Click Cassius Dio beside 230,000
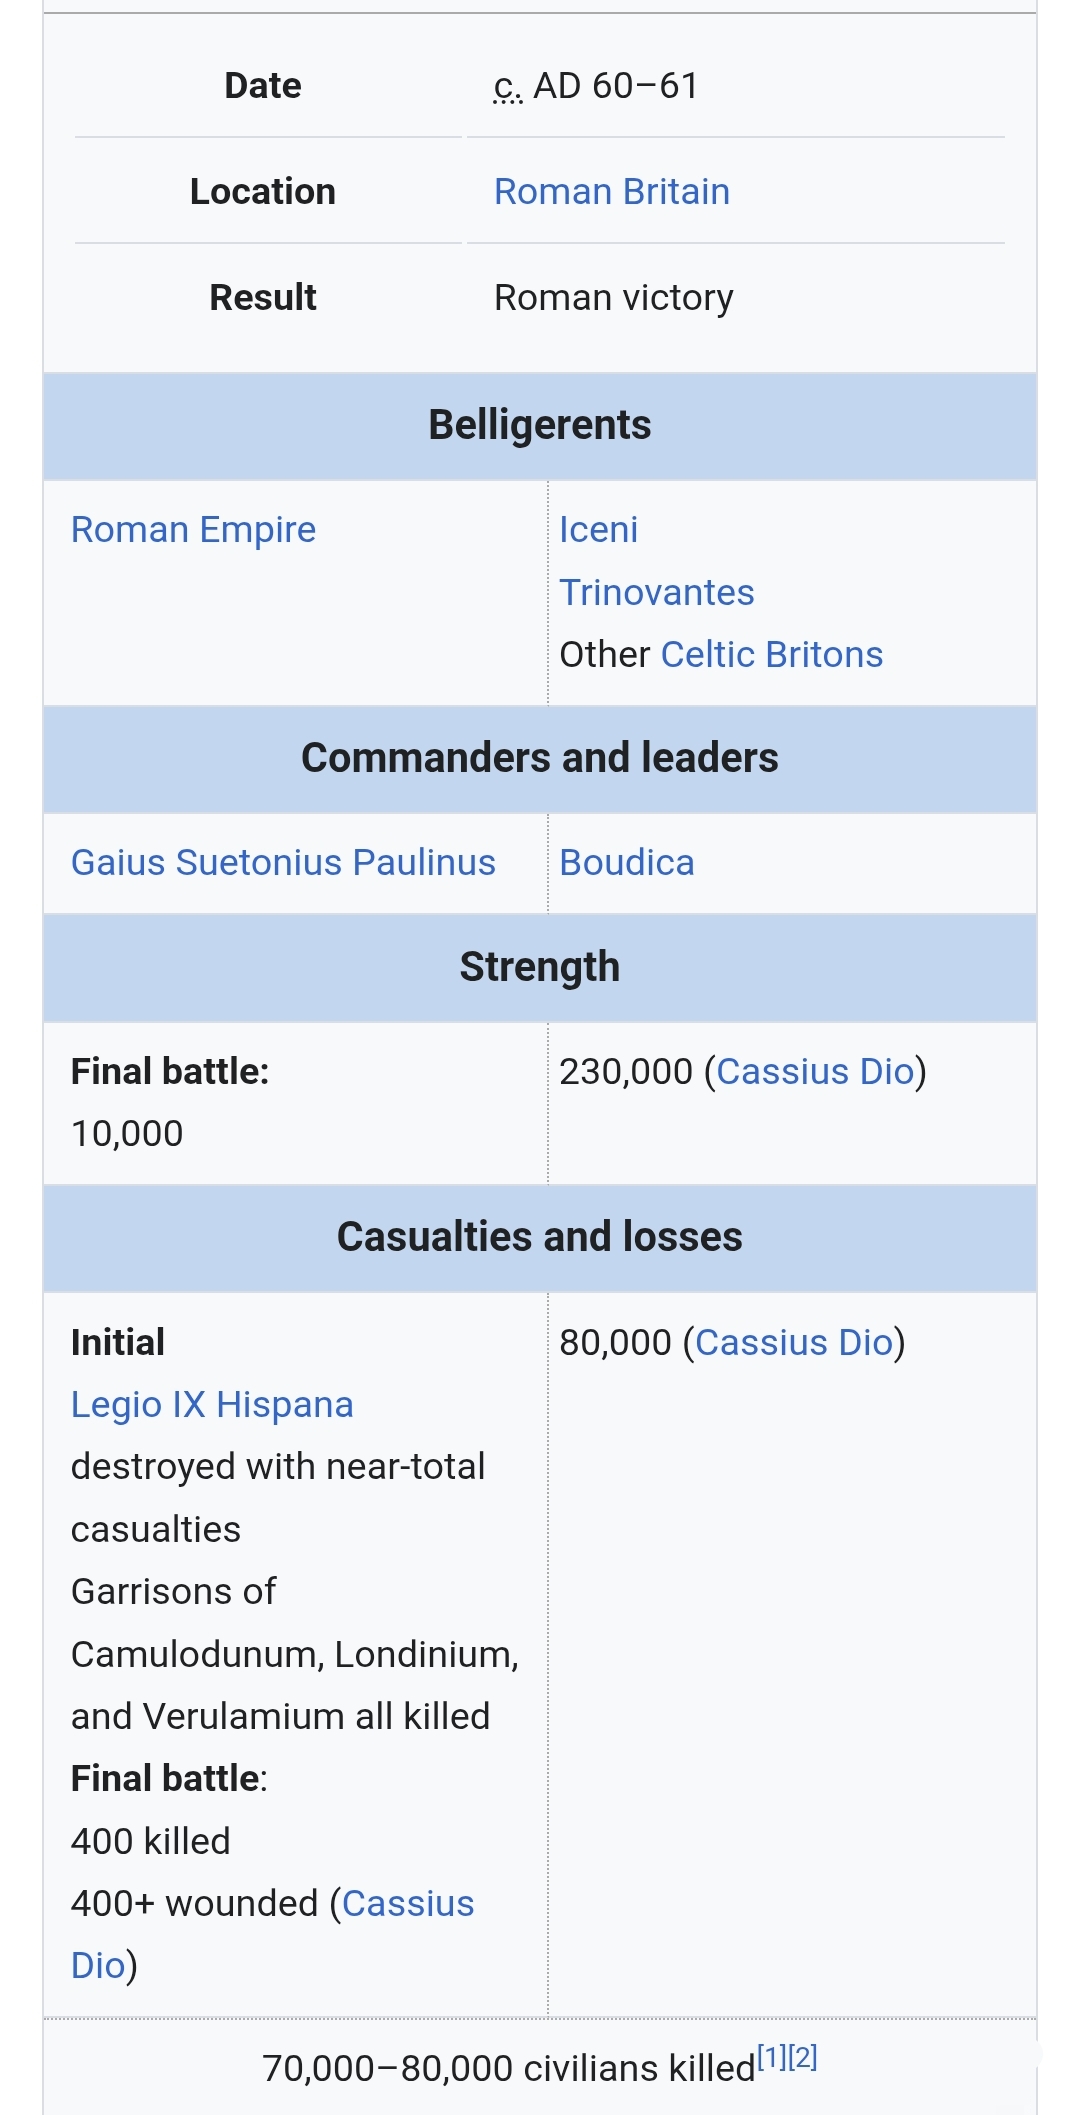The image size is (1080, 2115). (815, 1071)
